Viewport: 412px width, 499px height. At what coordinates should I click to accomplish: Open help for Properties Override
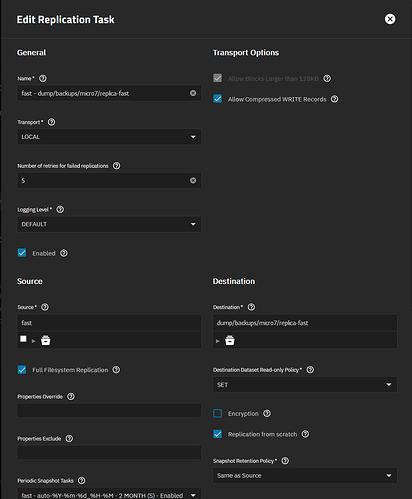pyautogui.click(x=71, y=396)
